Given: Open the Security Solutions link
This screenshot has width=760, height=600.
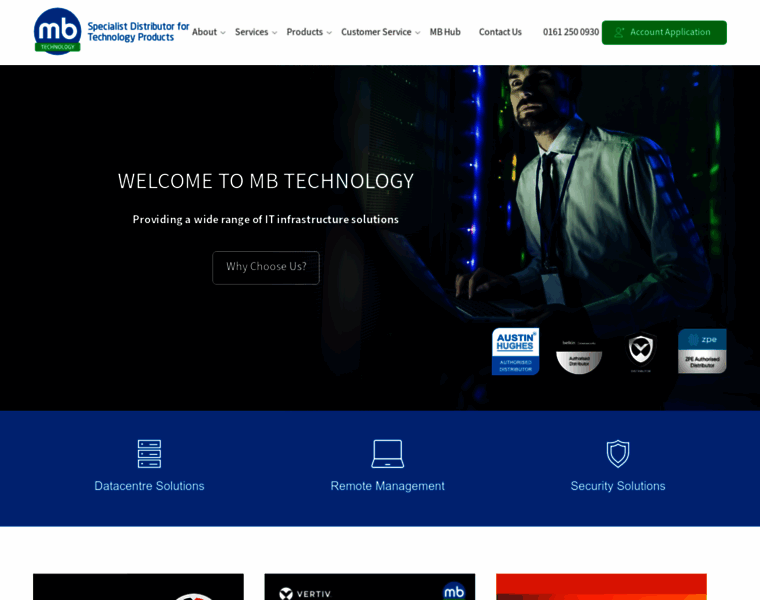Looking at the screenshot, I should point(618,486).
